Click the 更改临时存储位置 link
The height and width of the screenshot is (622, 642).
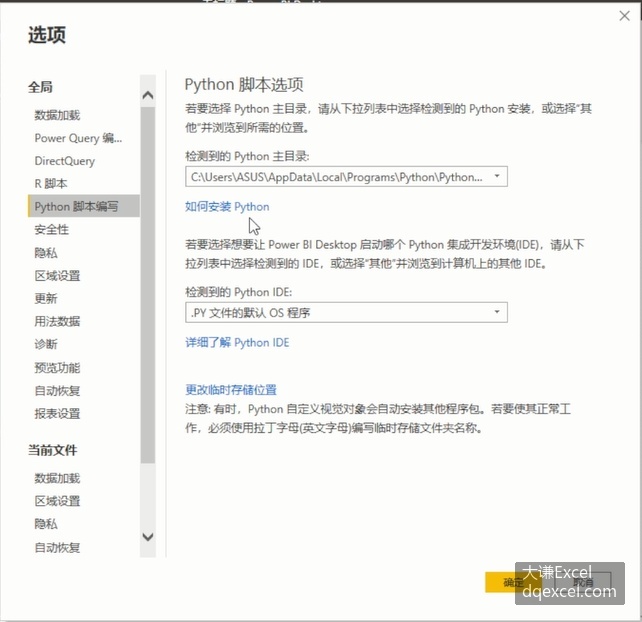[x=231, y=389]
